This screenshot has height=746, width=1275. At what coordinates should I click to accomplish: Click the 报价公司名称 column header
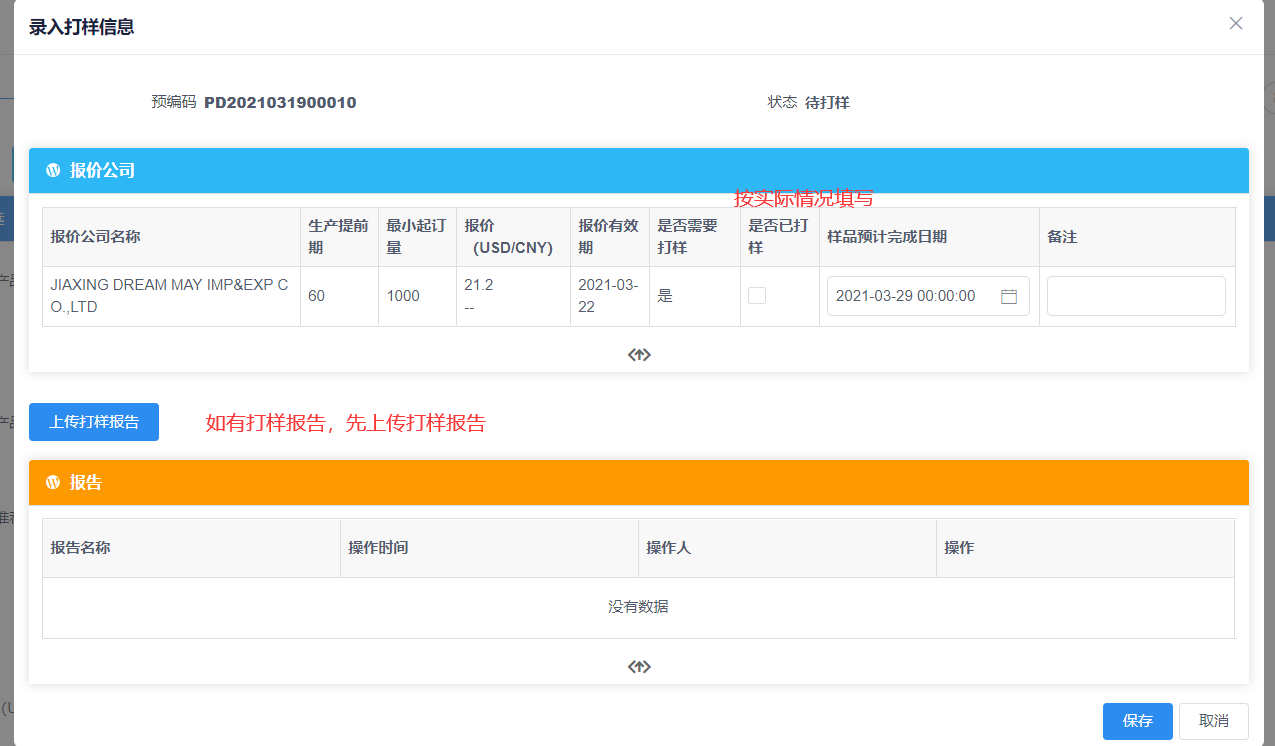click(x=171, y=237)
